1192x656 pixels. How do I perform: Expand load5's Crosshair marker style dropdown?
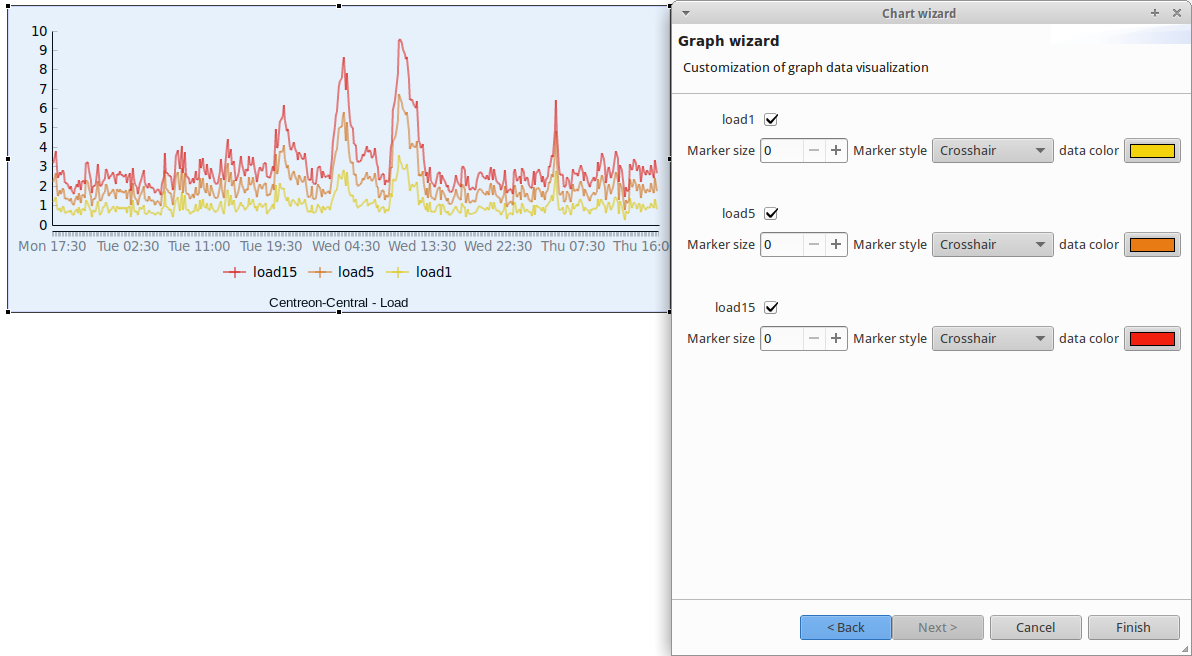point(992,244)
